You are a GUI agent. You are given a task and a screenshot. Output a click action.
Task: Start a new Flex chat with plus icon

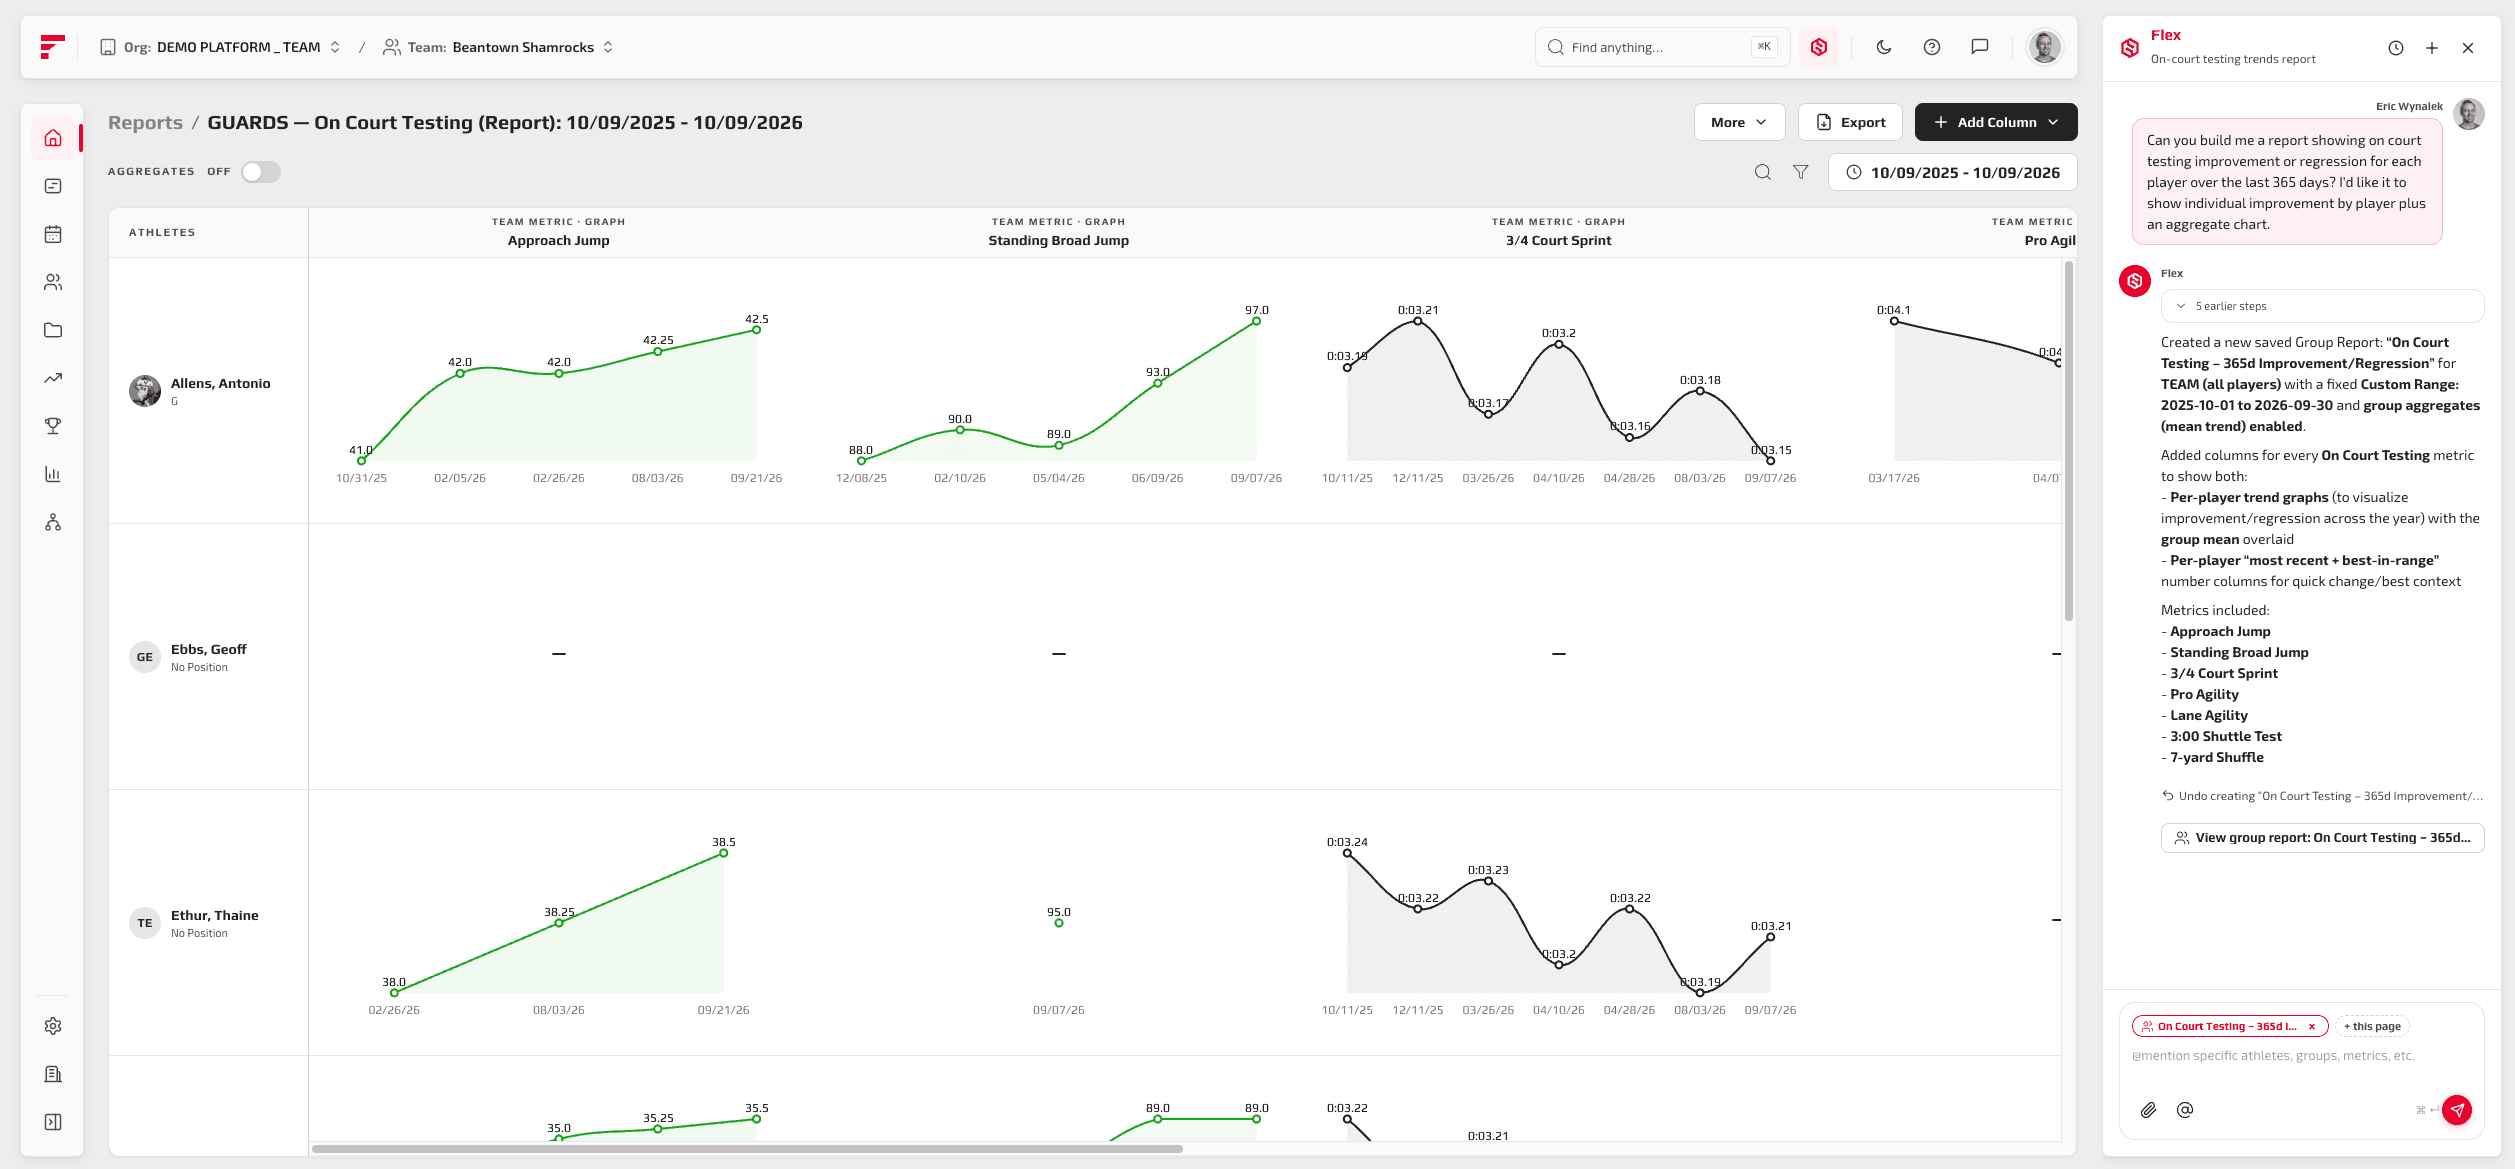[2432, 48]
